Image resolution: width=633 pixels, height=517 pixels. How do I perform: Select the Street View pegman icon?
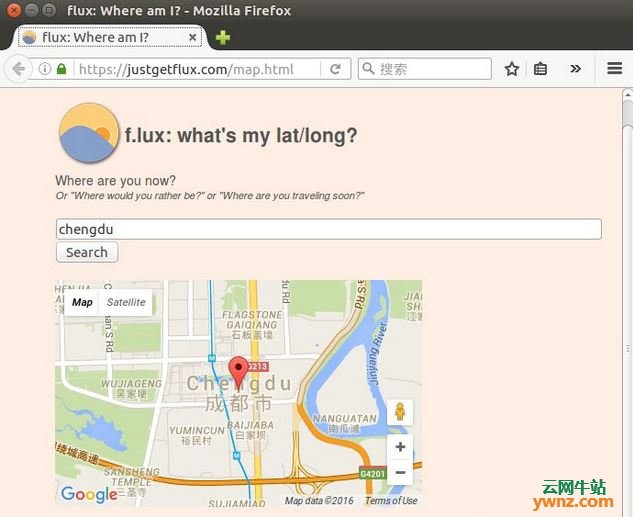[x=400, y=412]
